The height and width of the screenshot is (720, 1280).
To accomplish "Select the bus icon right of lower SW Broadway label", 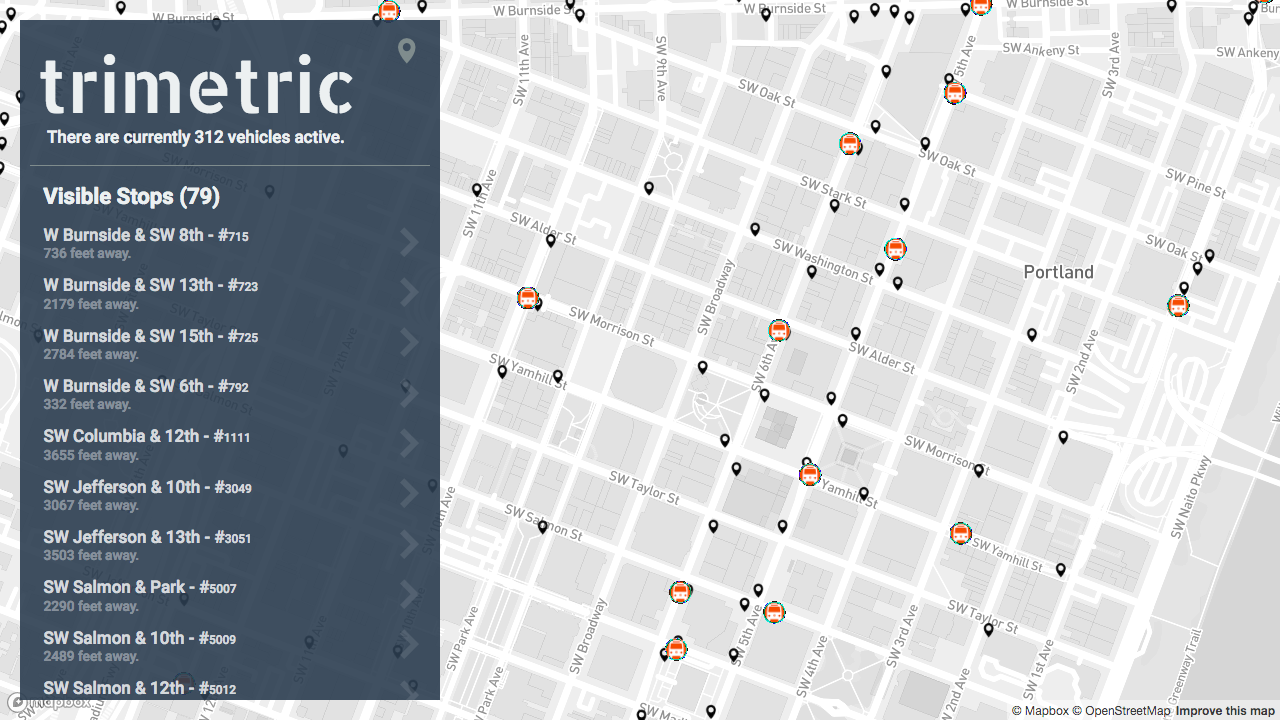I will coord(680,592).
